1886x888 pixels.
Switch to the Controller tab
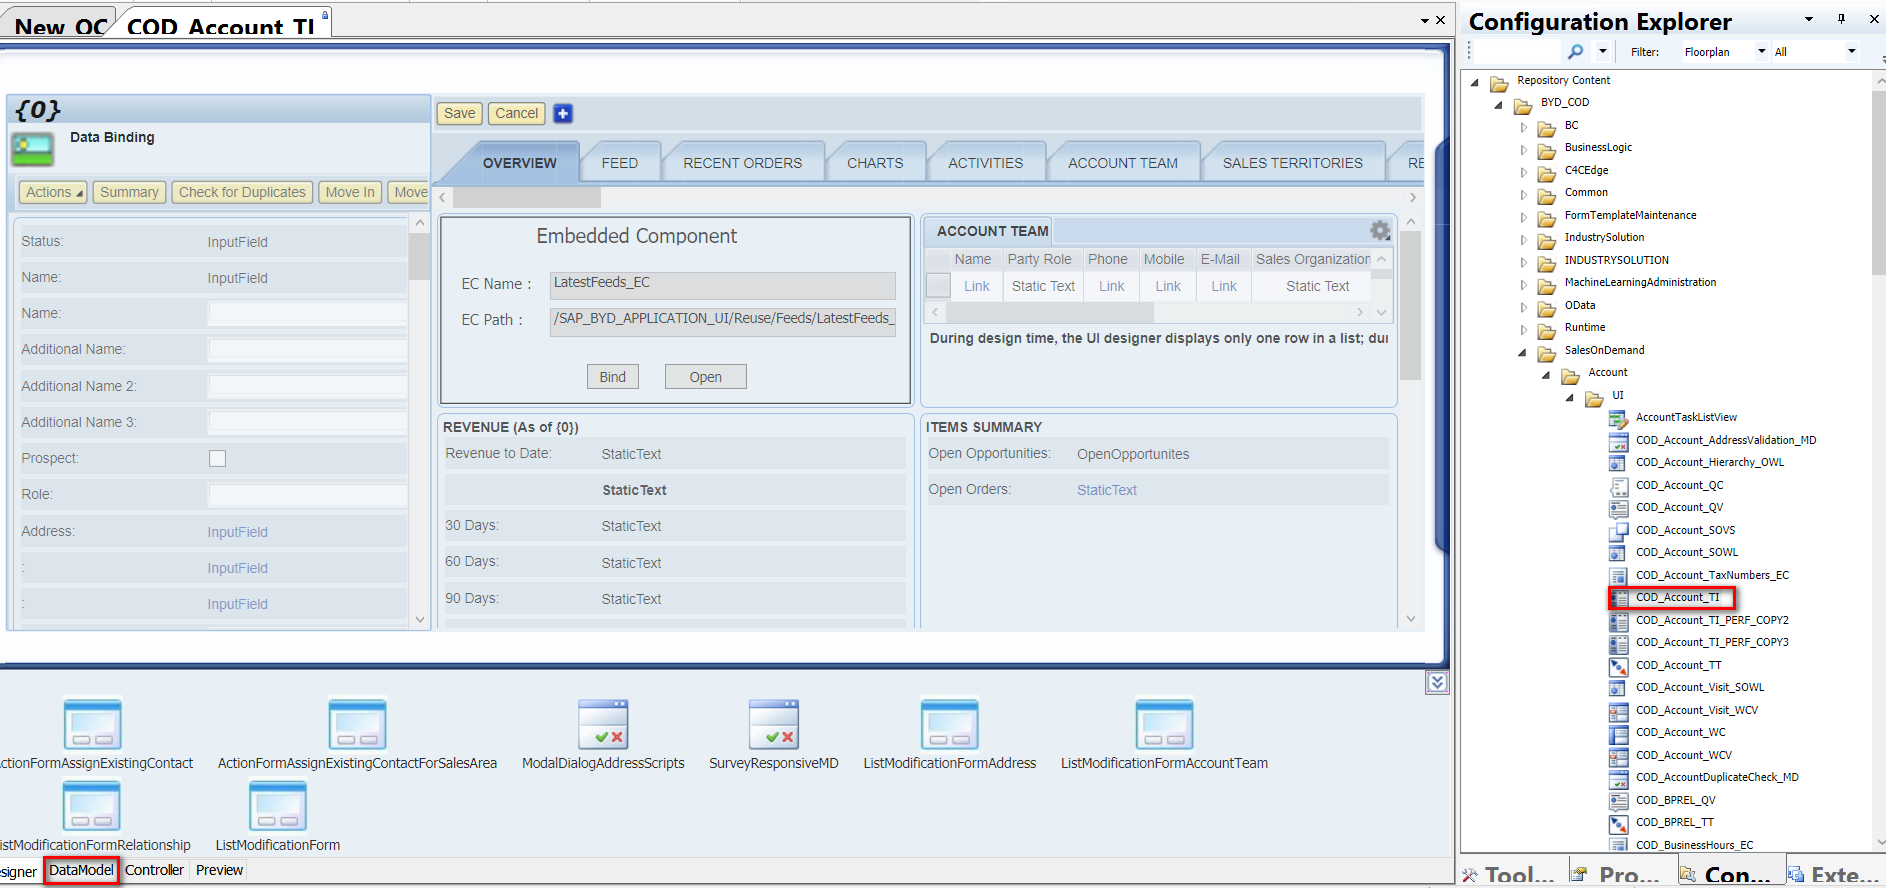(x=155, y=871)
